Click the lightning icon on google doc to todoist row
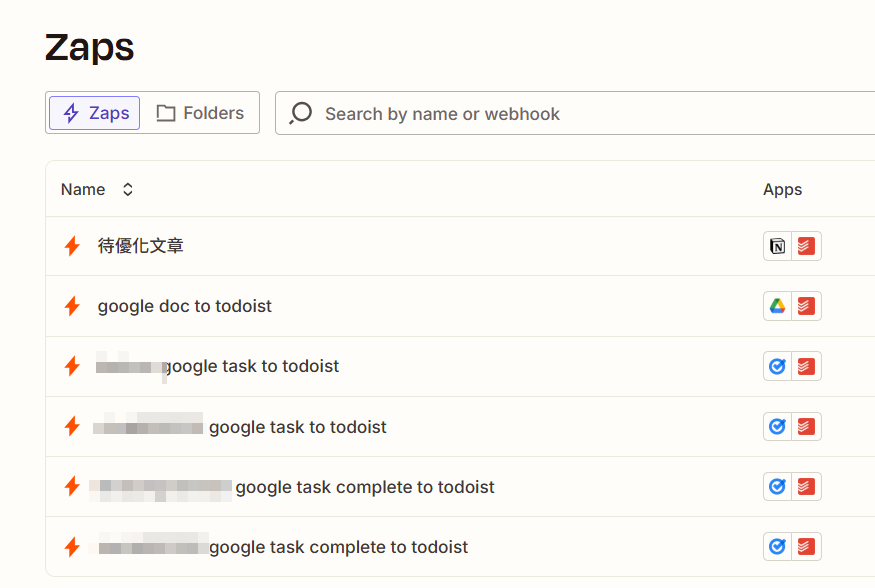This screenshot has height=588, width=875. click(x=71, y=306)
